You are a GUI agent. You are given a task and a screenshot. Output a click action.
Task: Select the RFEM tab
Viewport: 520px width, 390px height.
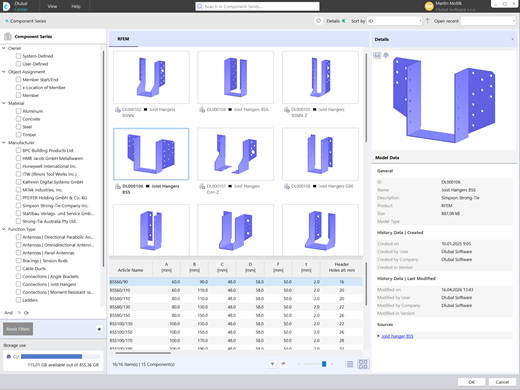pyautogui.click(x=123, y=39)
